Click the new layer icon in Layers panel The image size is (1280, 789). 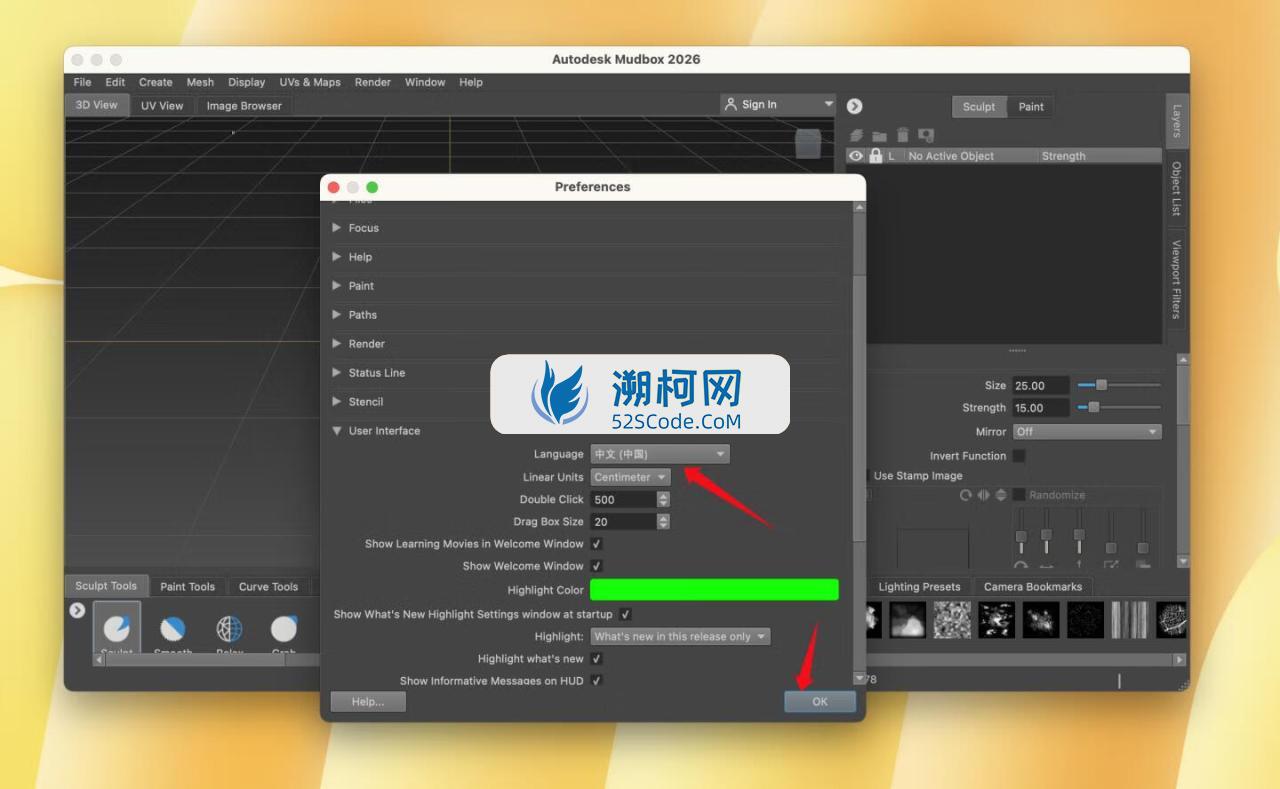point(856,135)
